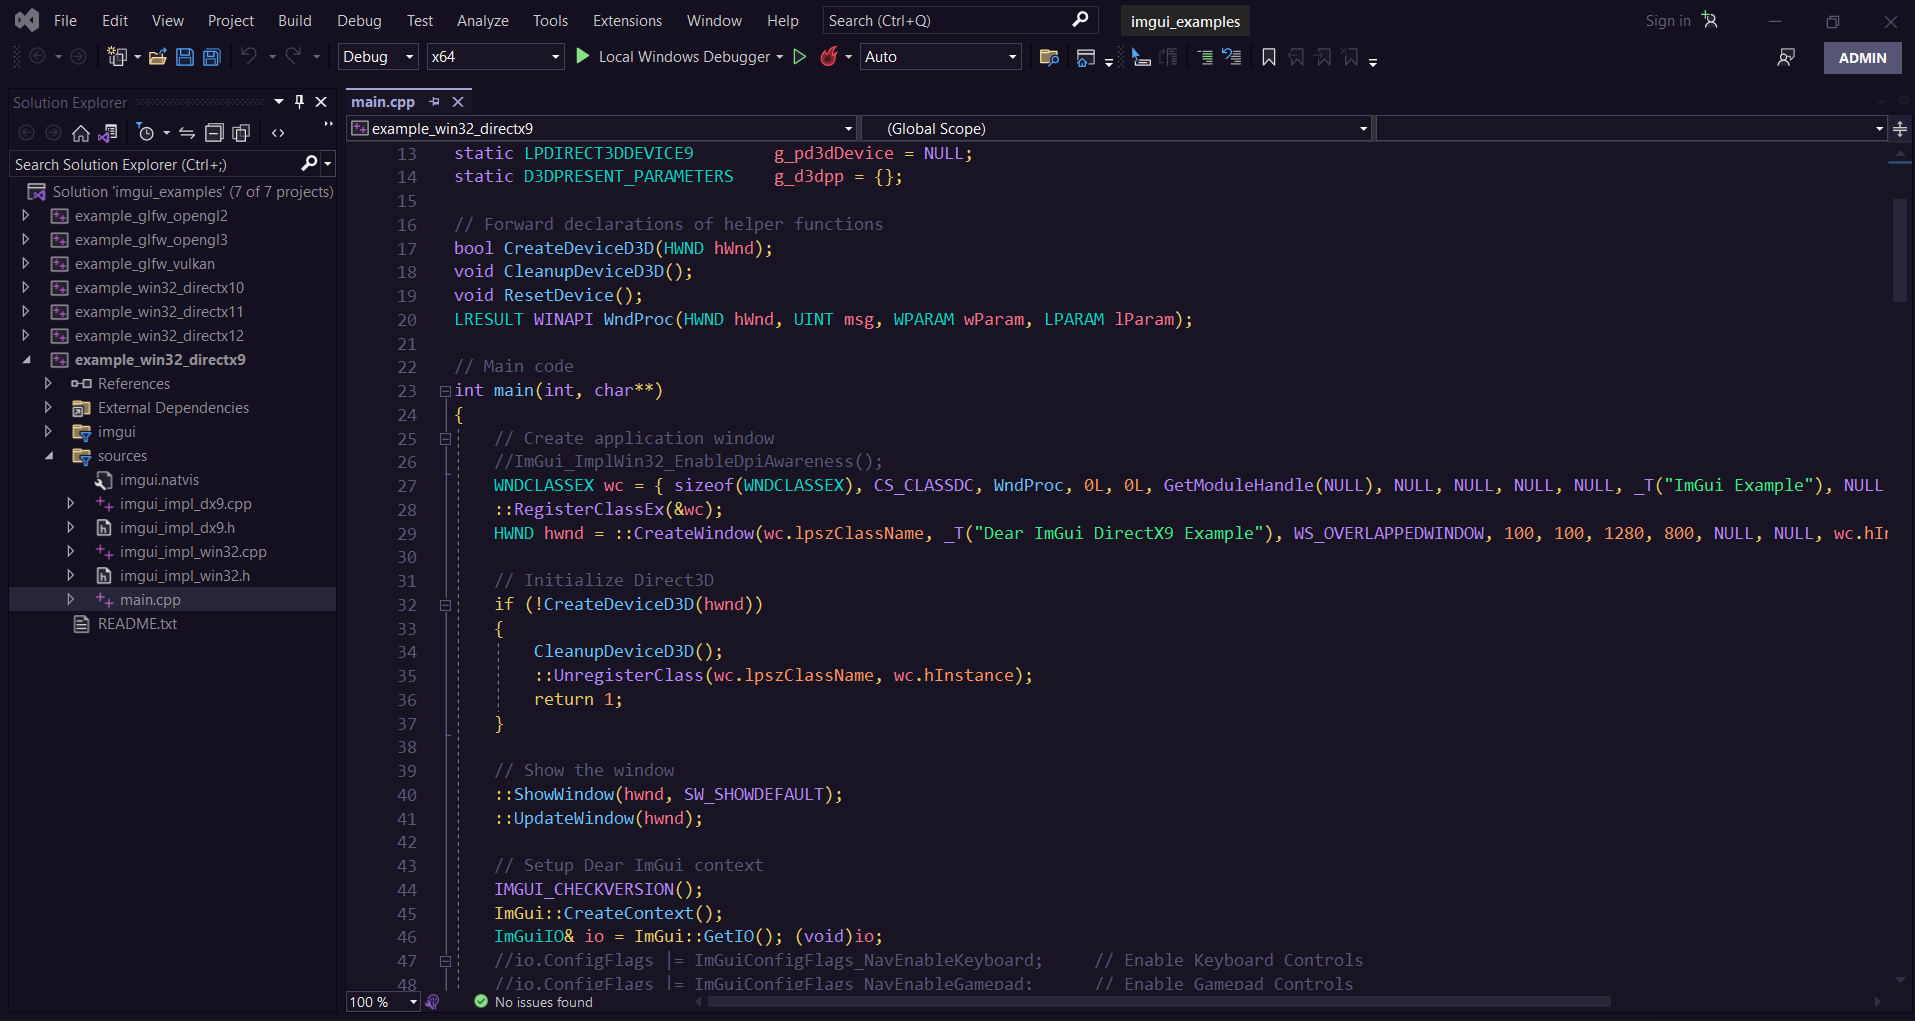Screen dimensions: 1915x1021
Task: Click the editor horizontal scrollbar thumb
Action: point(1160,1002)
